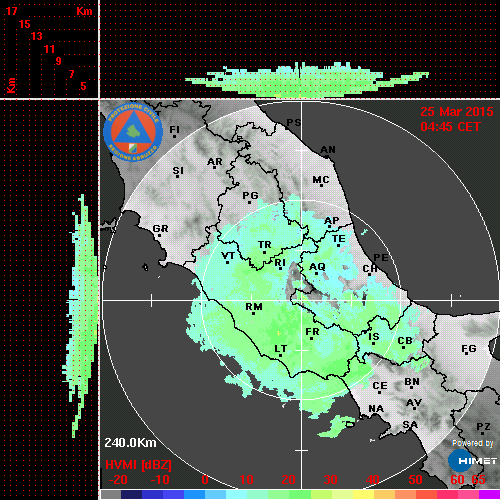Select the FI city label

(174, 129)
